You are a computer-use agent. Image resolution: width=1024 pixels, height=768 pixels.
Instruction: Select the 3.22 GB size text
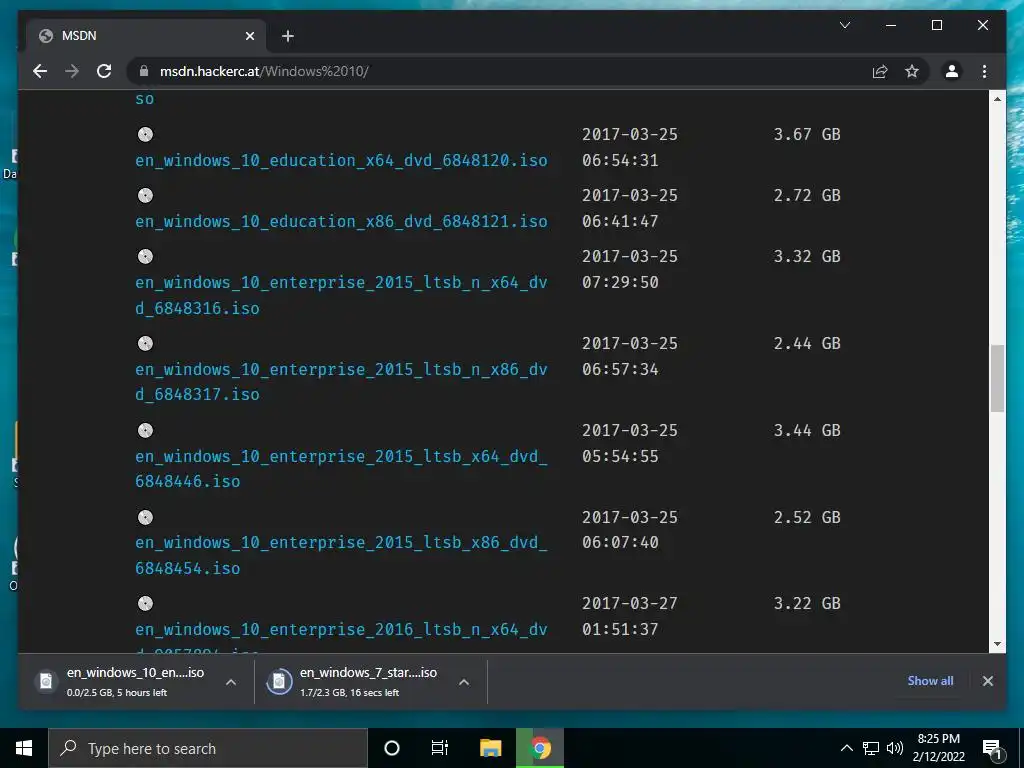point(807,603)
